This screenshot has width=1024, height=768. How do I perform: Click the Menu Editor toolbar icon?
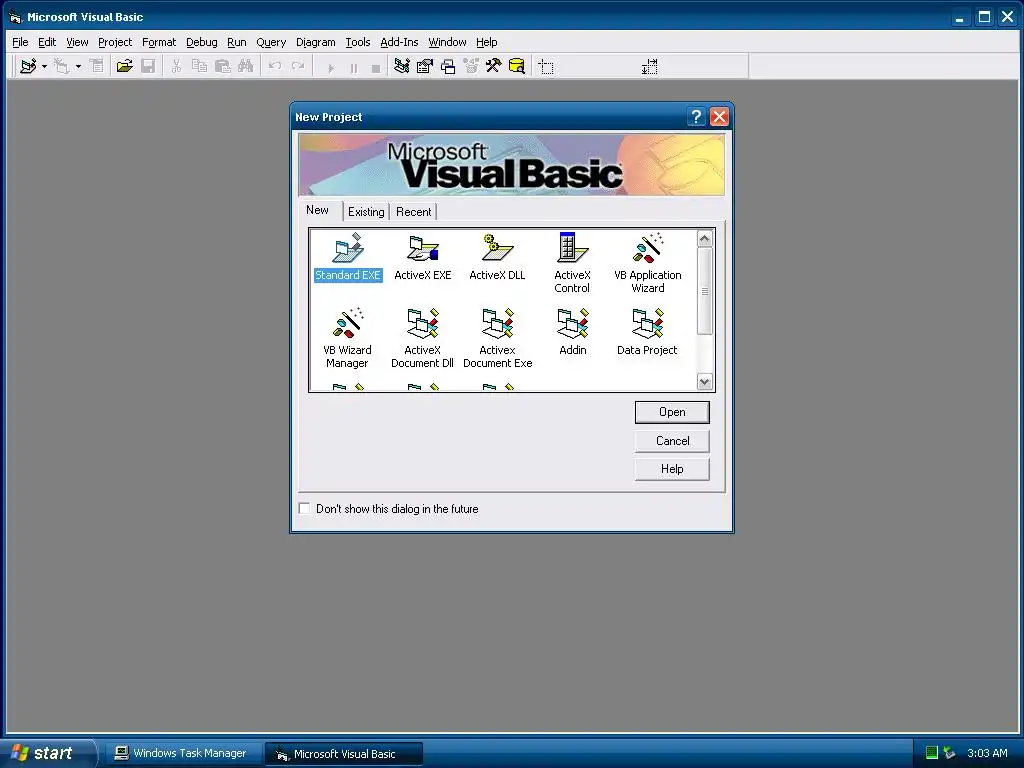point(97,66)
